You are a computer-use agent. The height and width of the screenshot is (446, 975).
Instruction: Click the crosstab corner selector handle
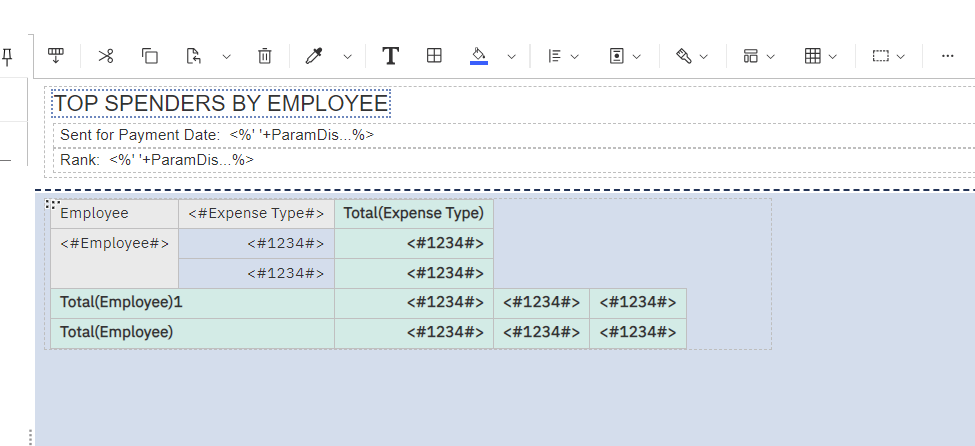[x=53, y=204]
